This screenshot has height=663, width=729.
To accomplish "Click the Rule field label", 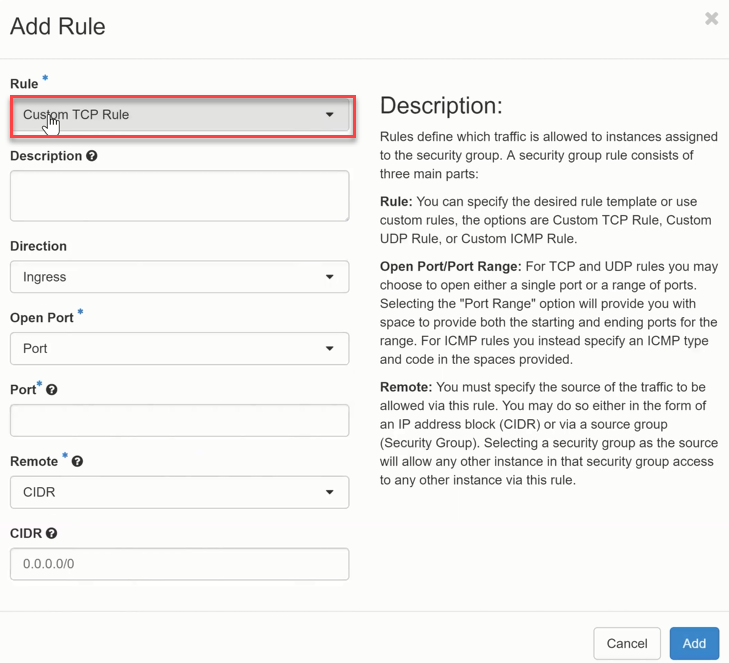I will pyautogui.click(x=24, y=83).
